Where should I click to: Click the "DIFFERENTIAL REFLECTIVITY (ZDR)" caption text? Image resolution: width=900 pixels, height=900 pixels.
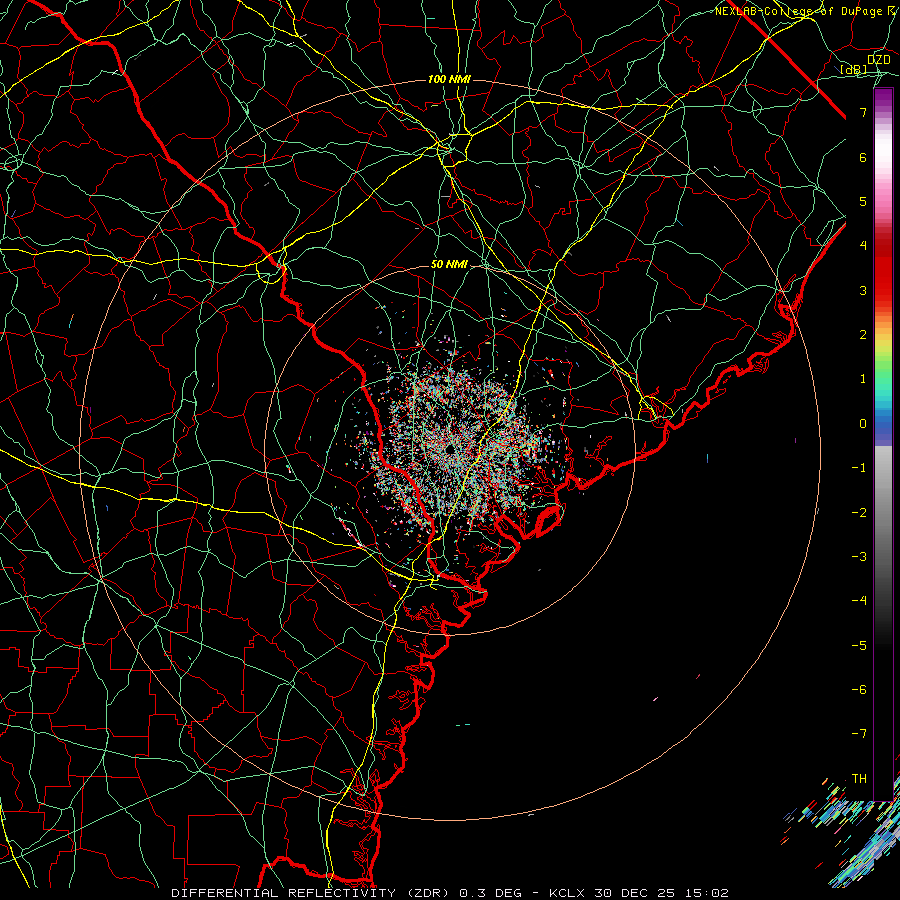pos(313,893)
